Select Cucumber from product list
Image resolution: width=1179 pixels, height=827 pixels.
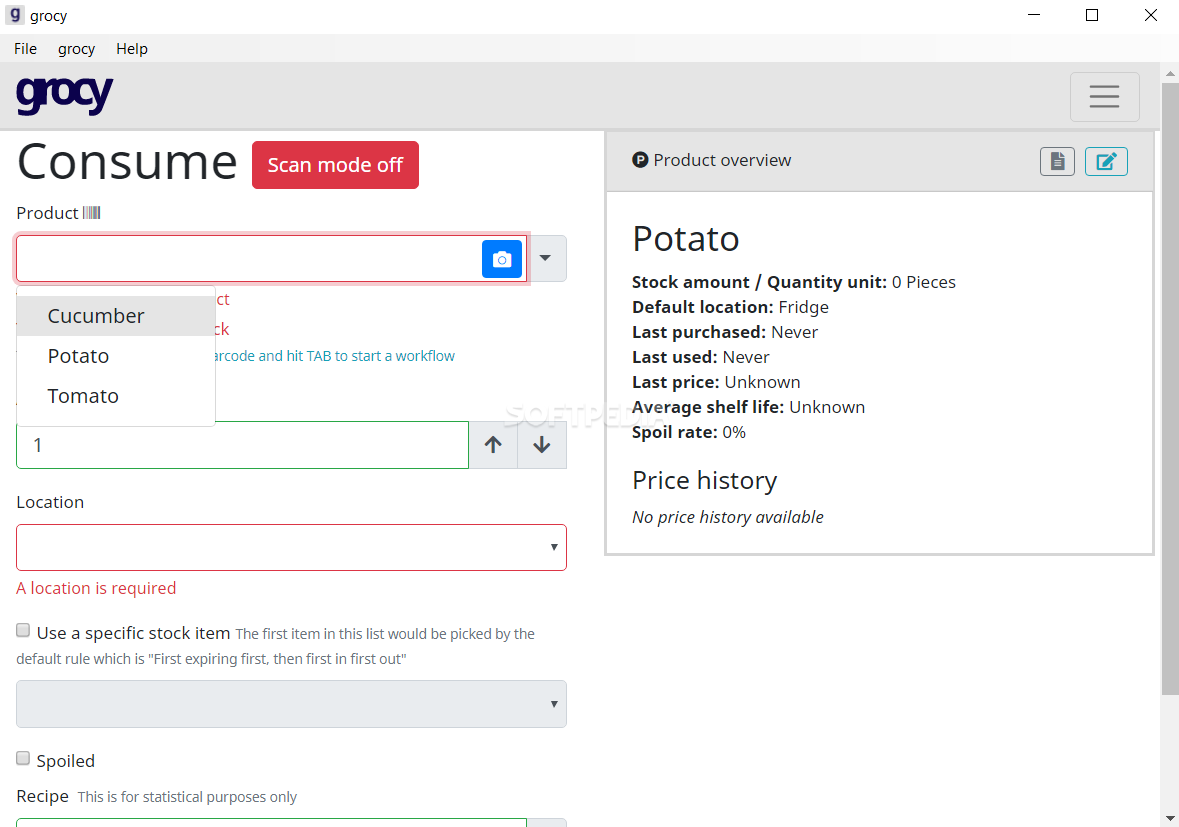pyautogui.click(x=116, y=316)
